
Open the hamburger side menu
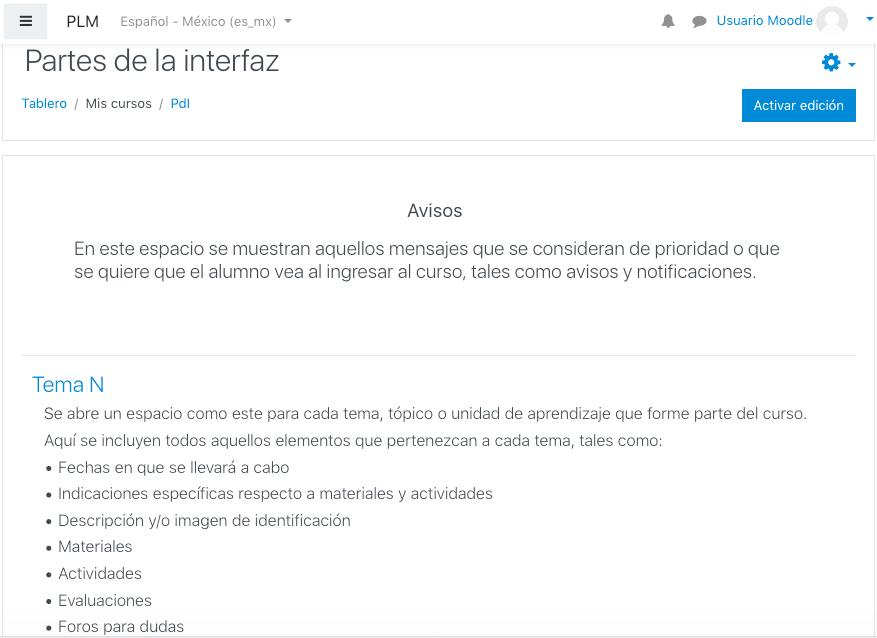point(26,21)
